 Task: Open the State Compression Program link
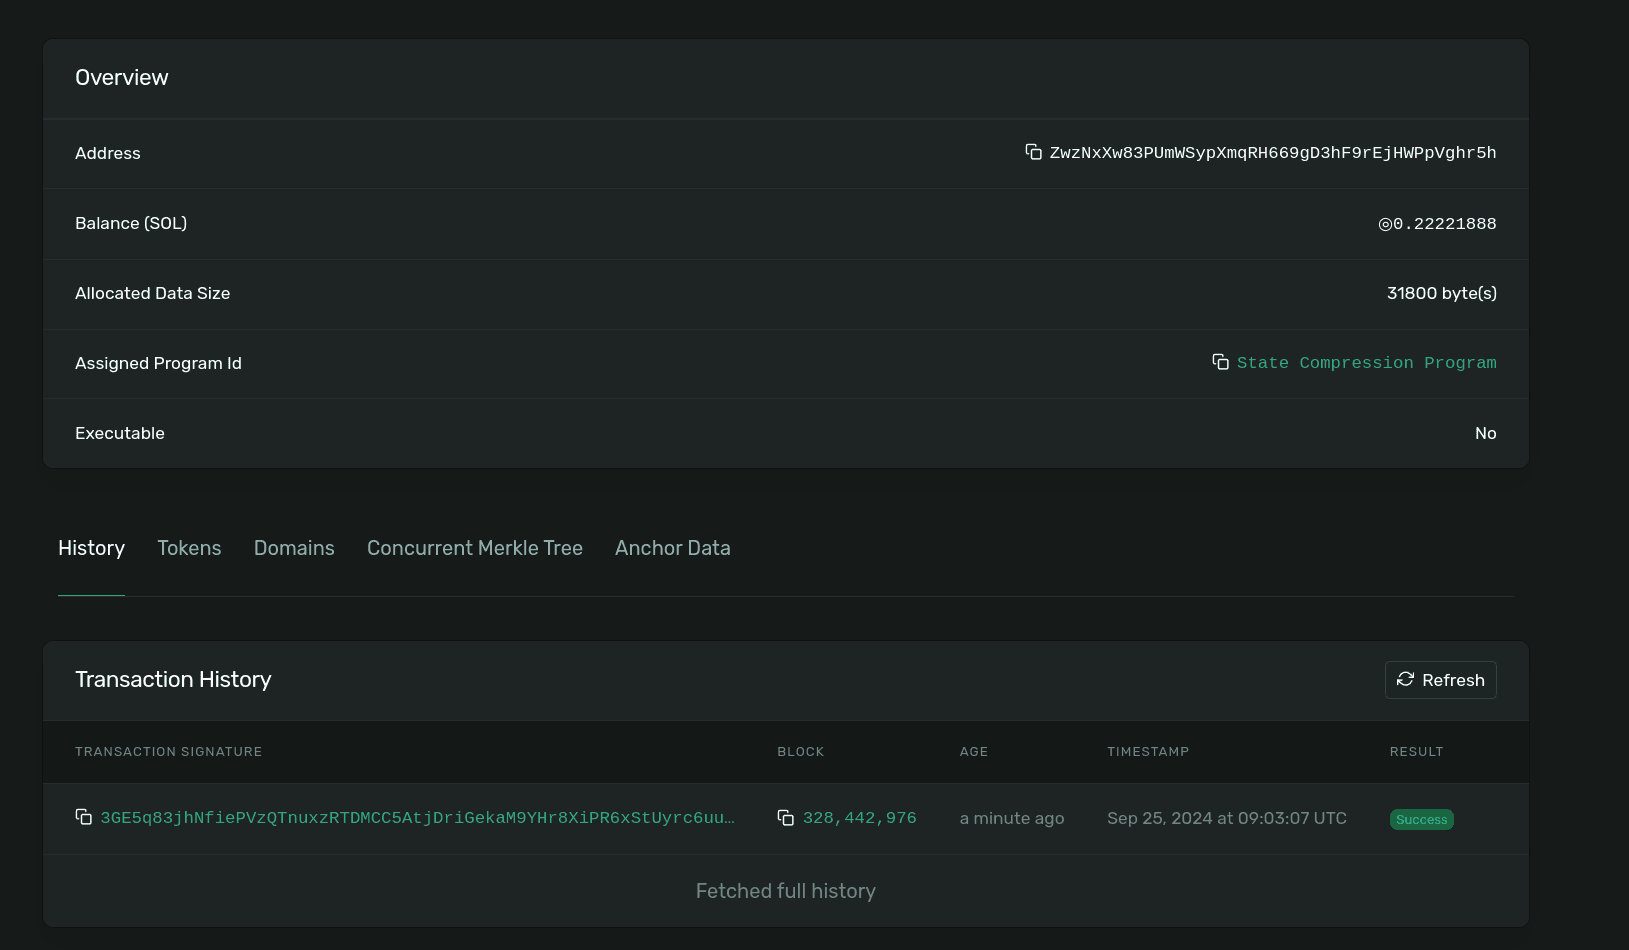(1366, 362)
